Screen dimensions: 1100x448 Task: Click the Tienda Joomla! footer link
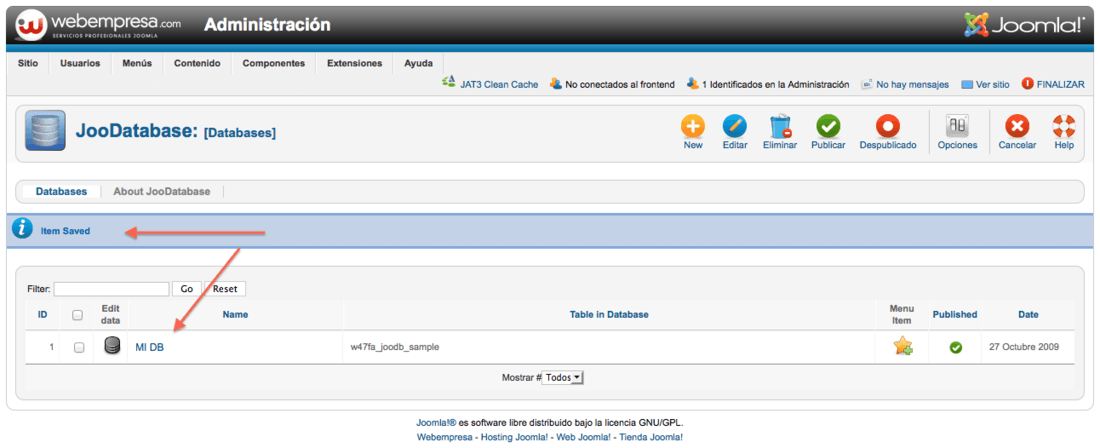coord(649,437)
